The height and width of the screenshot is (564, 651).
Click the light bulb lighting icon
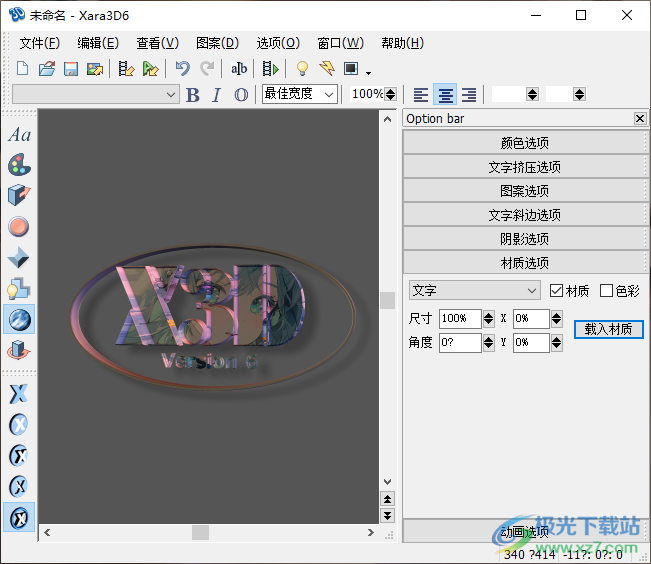[x=303, y=69]
